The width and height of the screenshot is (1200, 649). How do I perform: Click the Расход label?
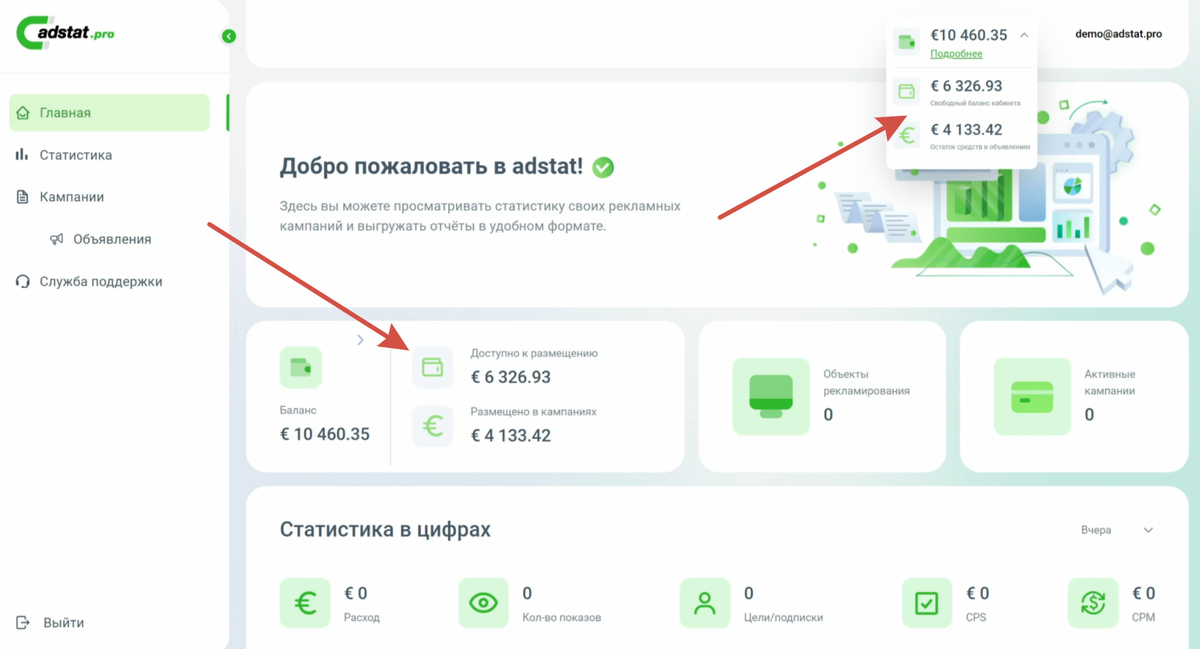(362, 617)
